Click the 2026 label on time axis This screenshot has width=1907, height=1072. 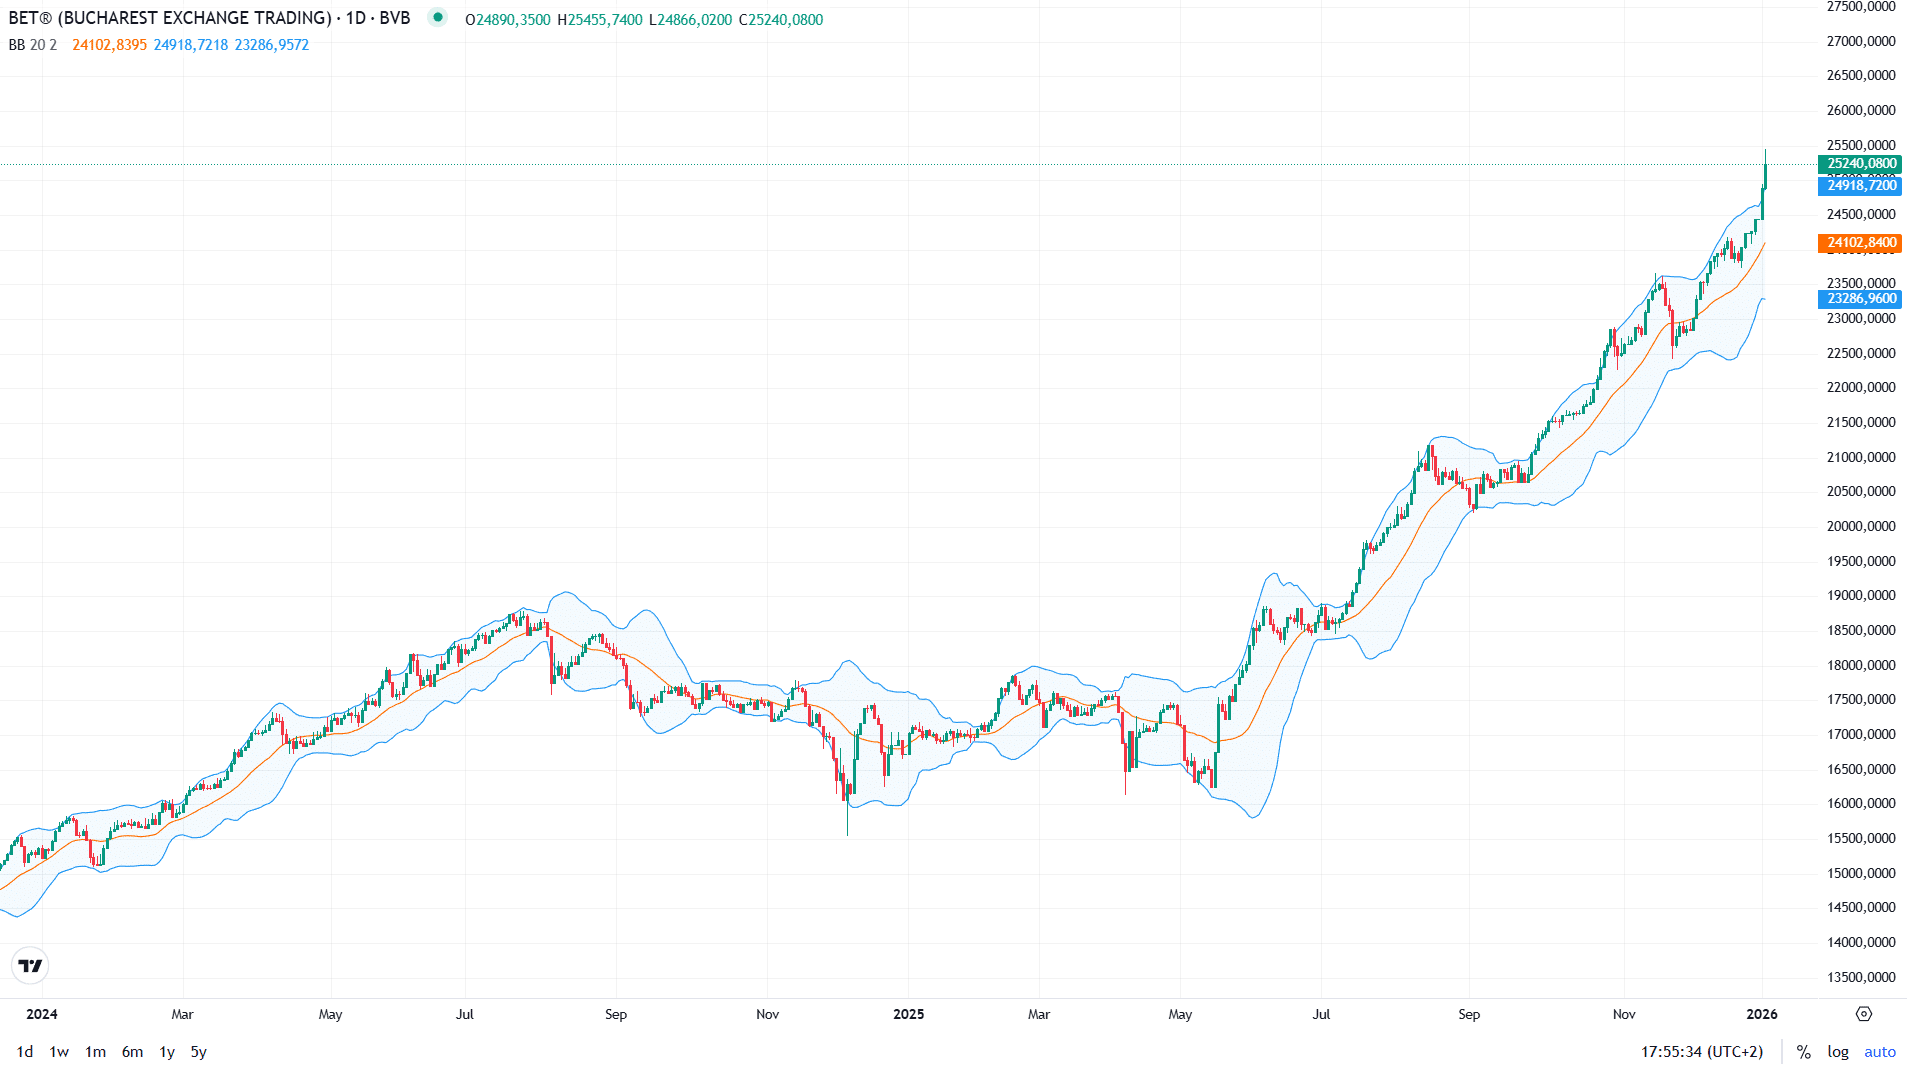(1762, 1014)
